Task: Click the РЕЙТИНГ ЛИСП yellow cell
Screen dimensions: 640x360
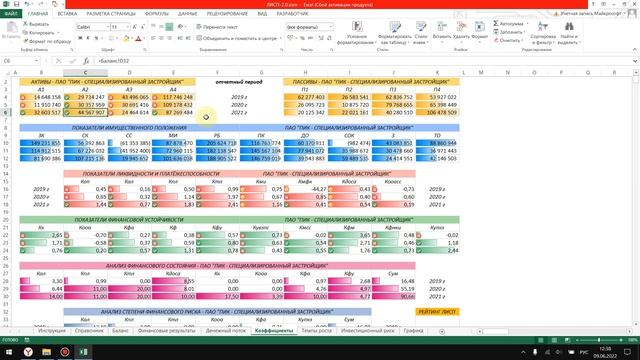Action: point(437,312)
